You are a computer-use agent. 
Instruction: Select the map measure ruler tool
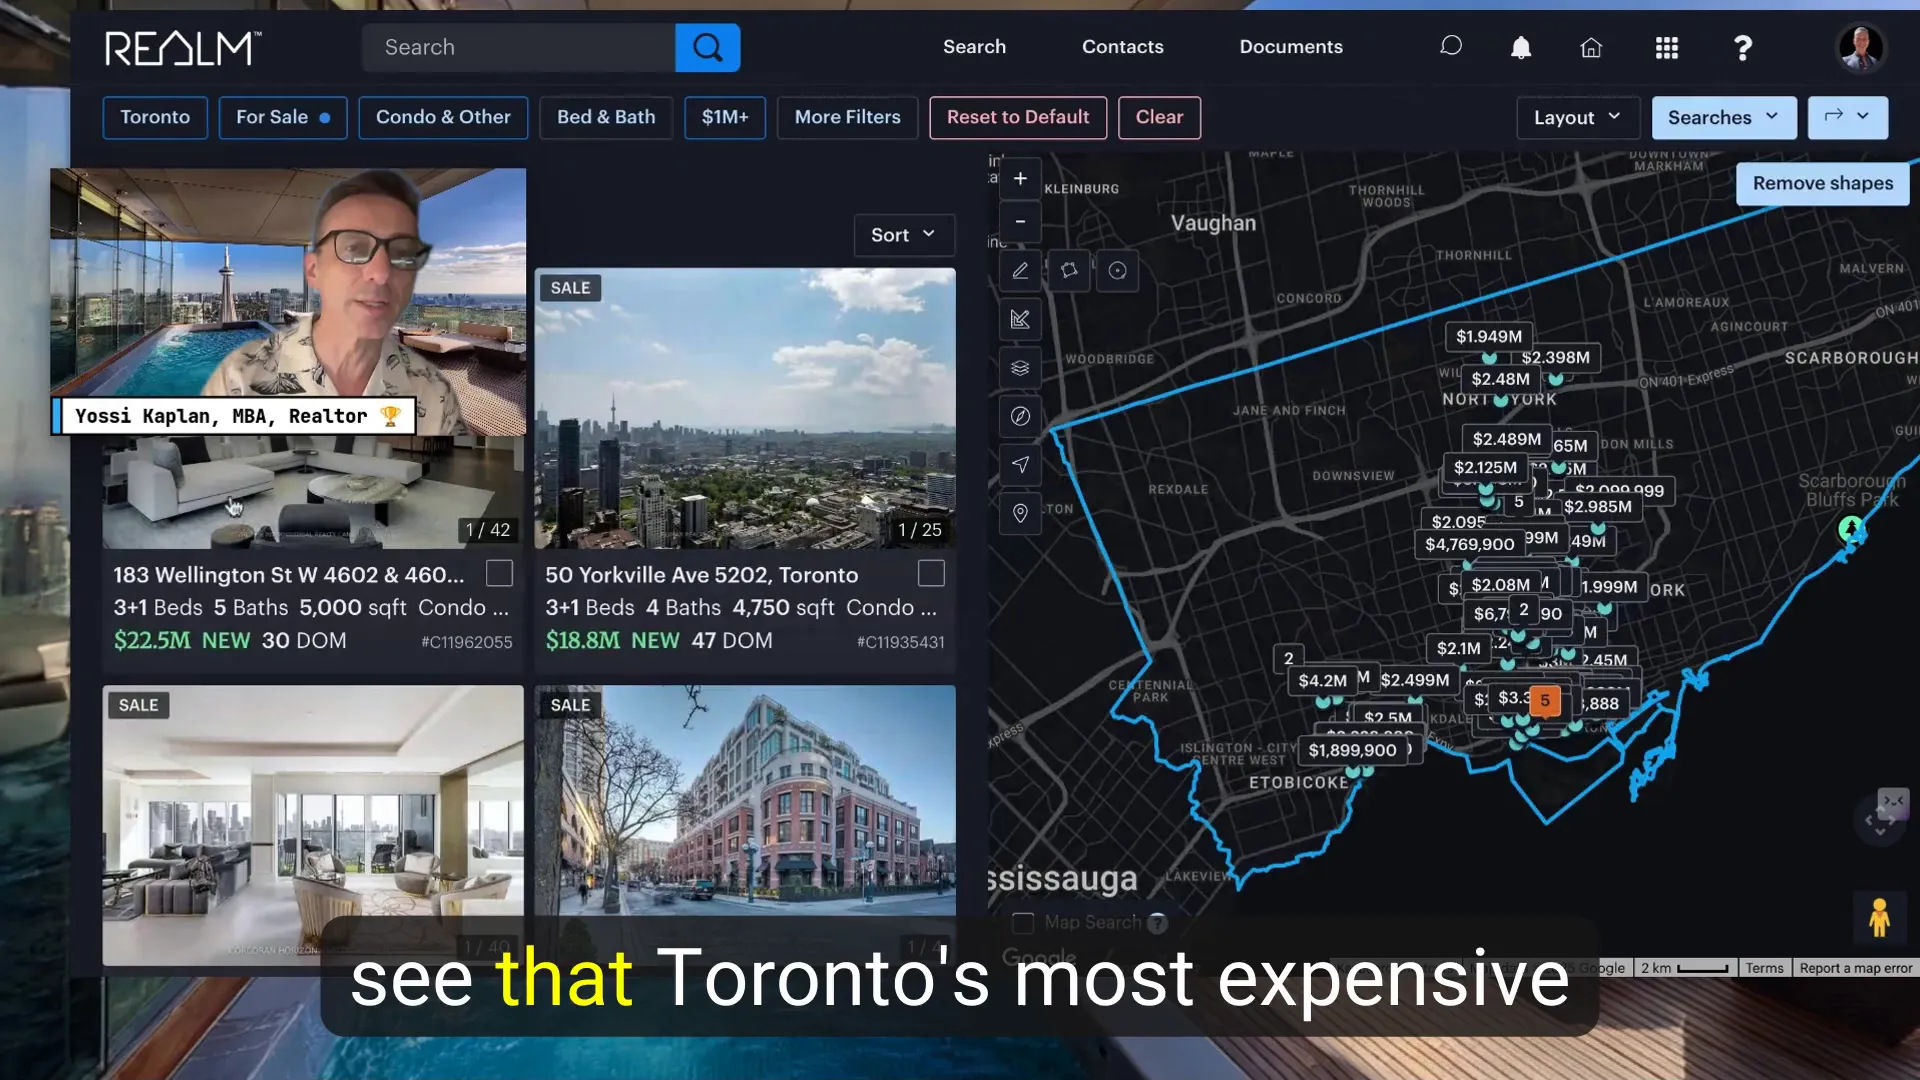(1020, 320)
